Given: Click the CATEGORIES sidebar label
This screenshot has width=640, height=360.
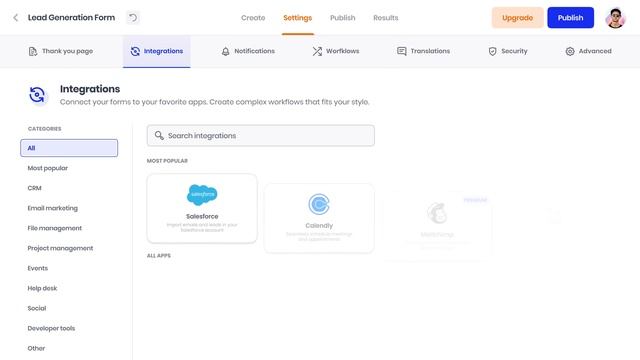Looking at the screenshot, I should pyautogui.click(x=44, y=128).
